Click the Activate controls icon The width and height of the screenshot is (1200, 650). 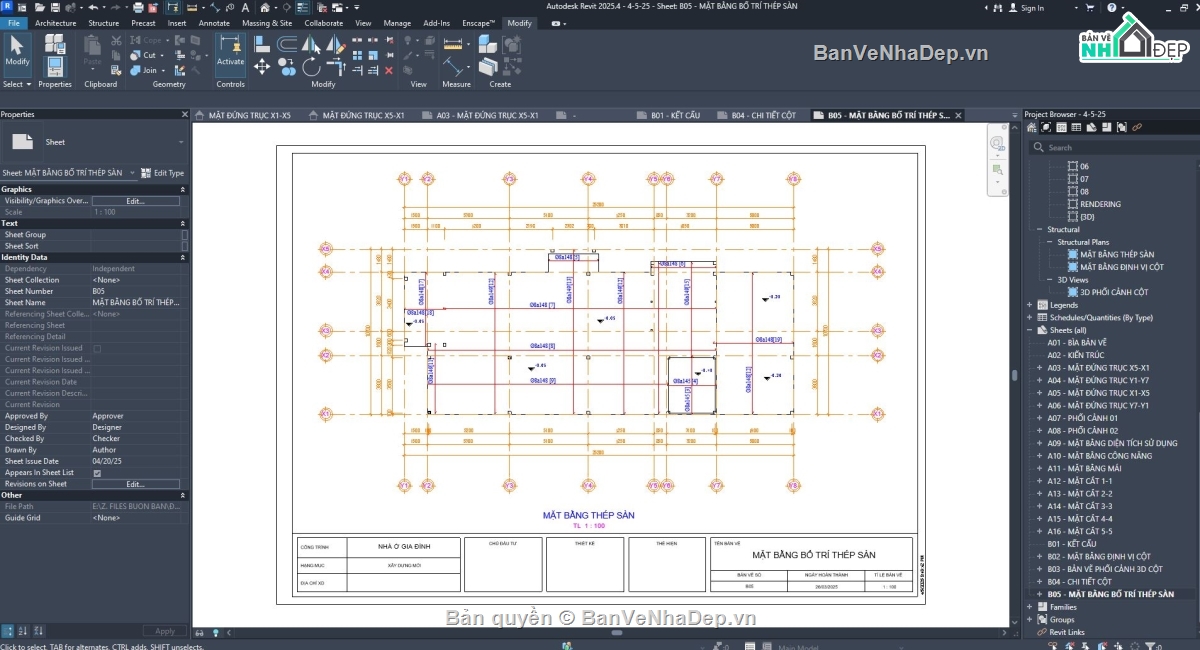tap(231, 50)
